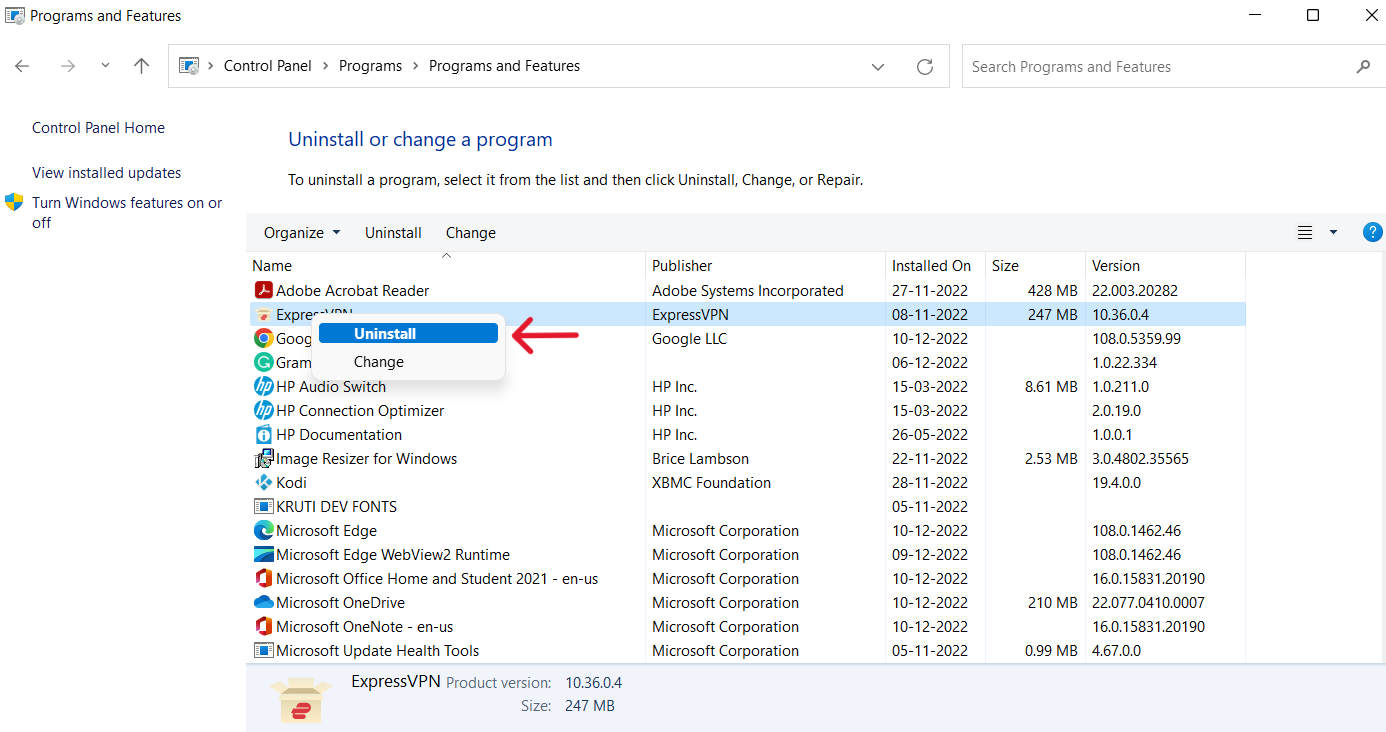Click the Kodi program icon

tap(263, 483)
